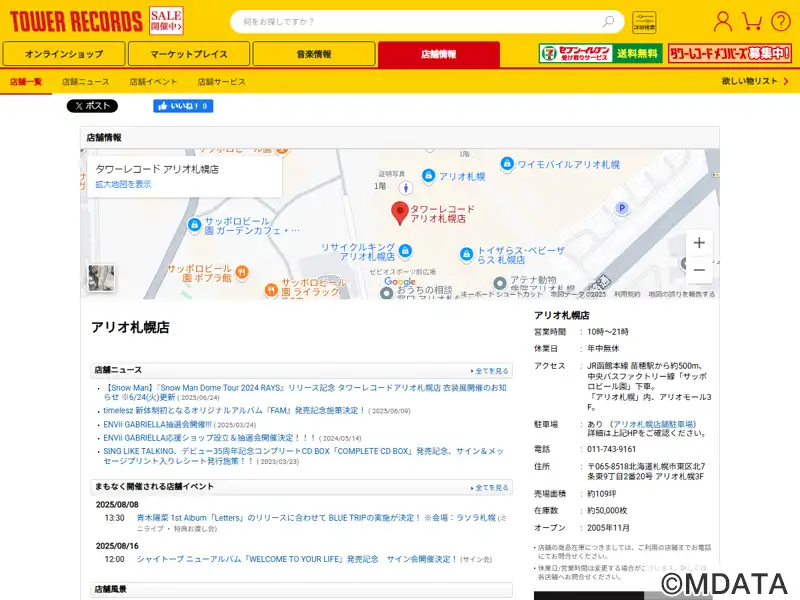800x600 pixels.
Task: Switch map to satellite view thumbnail
Action: click(x=101, y=278)
